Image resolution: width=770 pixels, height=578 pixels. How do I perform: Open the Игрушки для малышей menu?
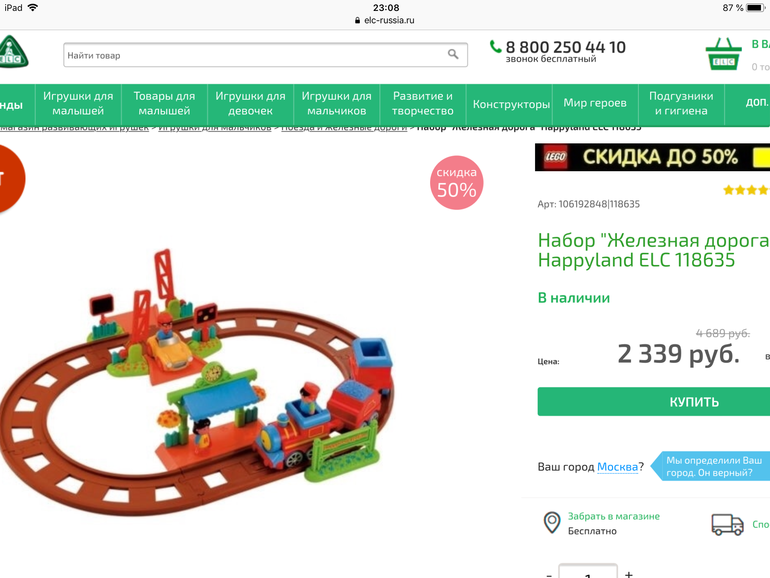tap(78, 104)
